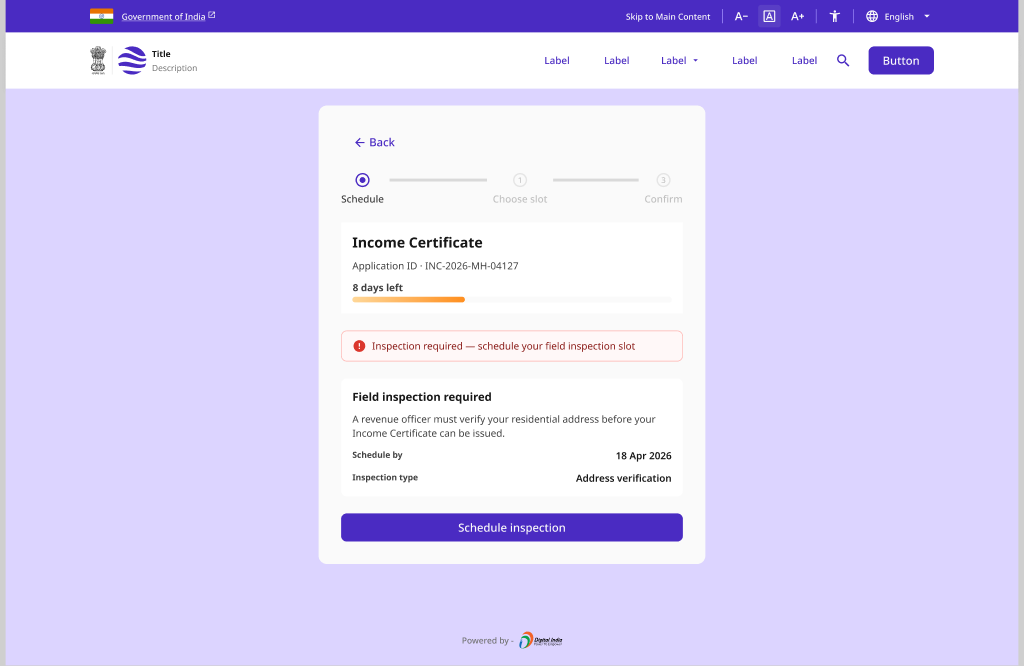Click the Inspection type label
This screenshot has width=1024, height=666.
coord(385,477)
